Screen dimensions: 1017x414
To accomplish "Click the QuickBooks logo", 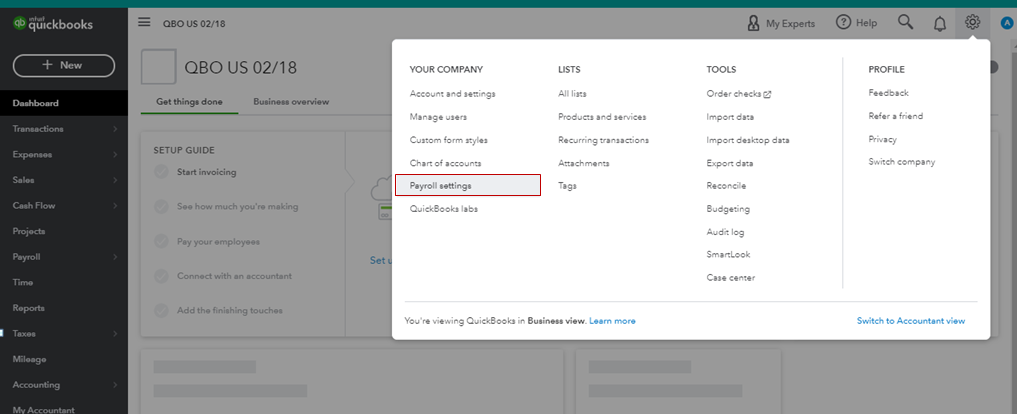I will (x=53, y=24).
